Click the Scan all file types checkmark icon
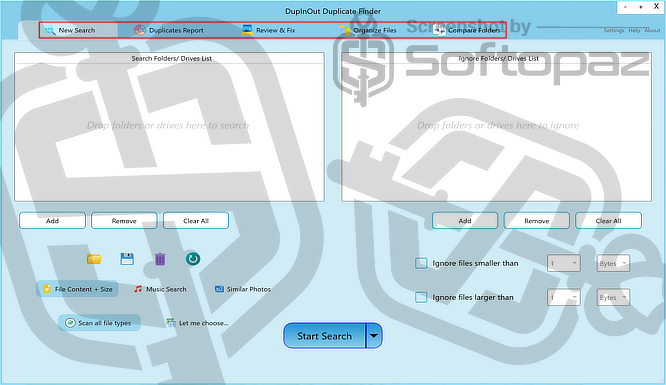The height and width of the screenshot is (385, 666). (x=70, y=323)
